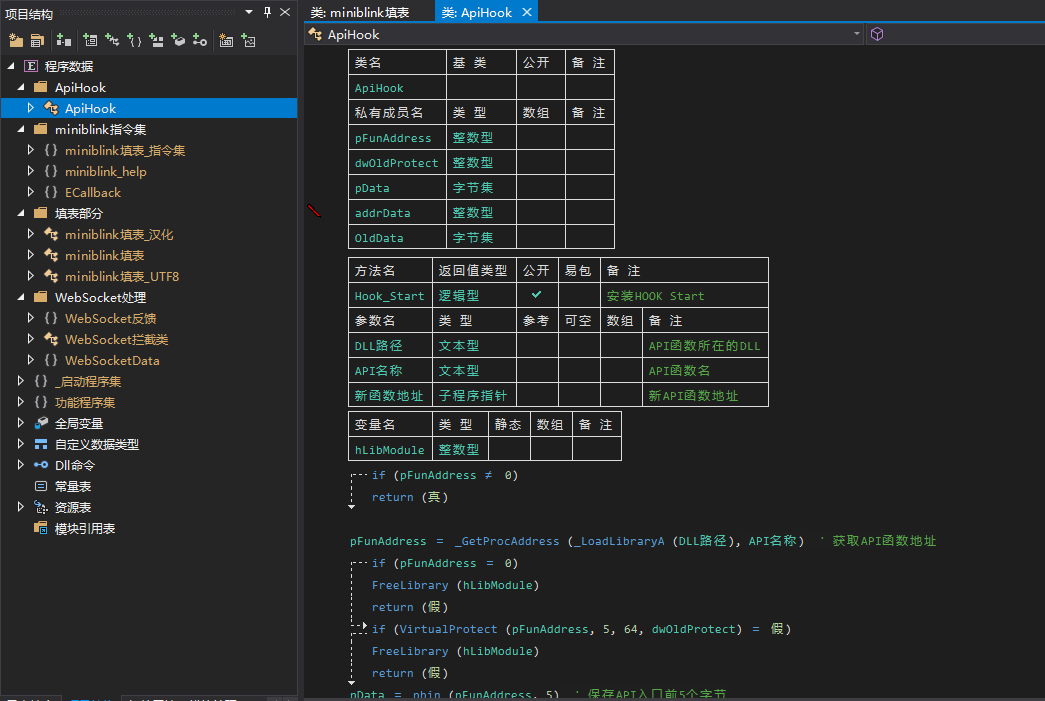Collapse the miniblink指令集 folder
Viewport: 1045px width, 701px height.
click(x=21, y=129)
